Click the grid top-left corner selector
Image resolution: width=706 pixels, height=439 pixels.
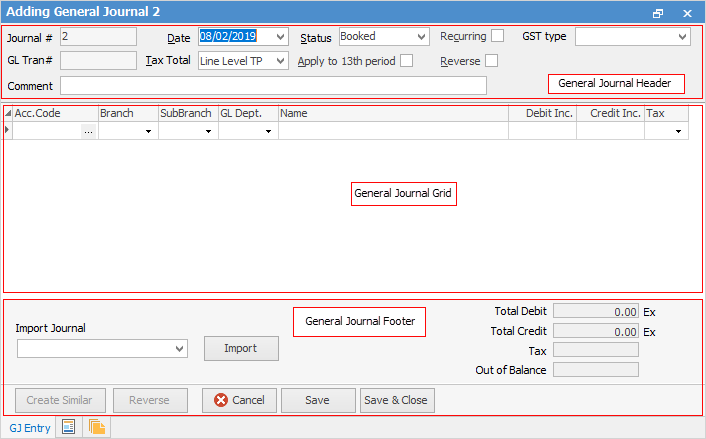pyautogui.click(x=9, y=114)
